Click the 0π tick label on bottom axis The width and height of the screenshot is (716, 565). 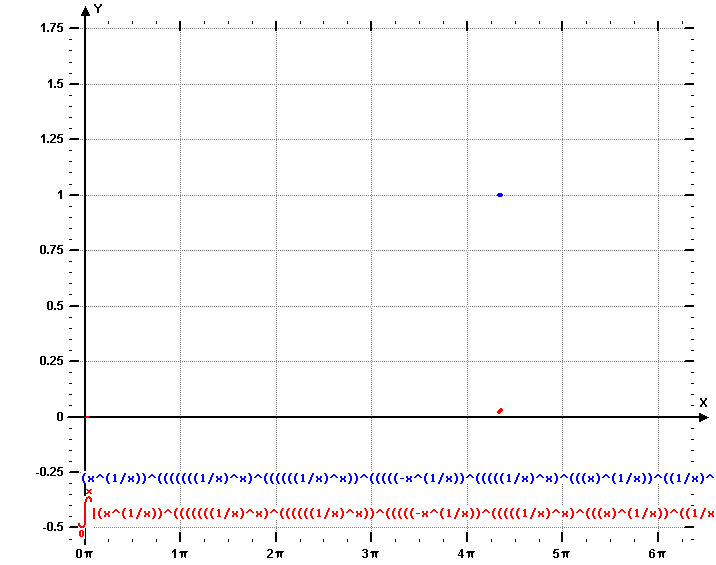84,552
